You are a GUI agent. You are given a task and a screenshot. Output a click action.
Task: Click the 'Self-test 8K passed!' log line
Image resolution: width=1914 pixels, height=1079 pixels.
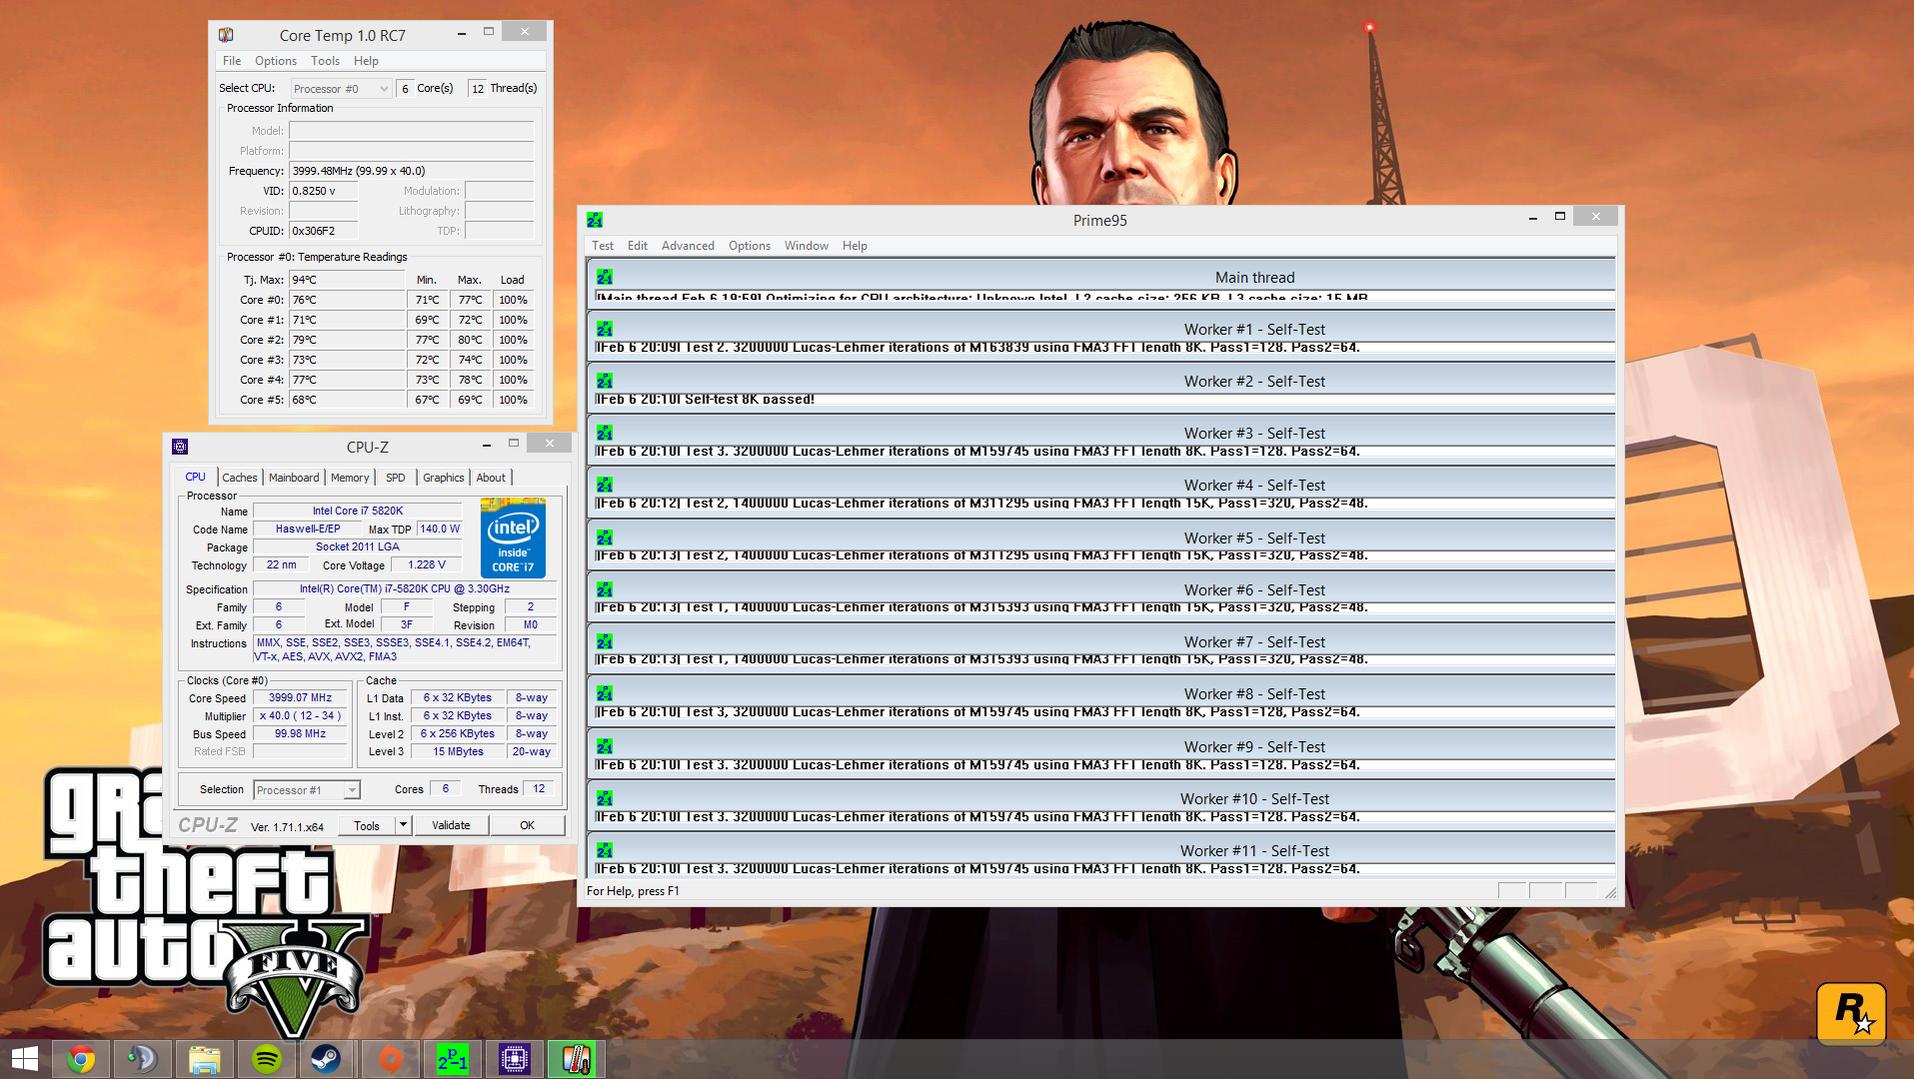tap(706, 400)
